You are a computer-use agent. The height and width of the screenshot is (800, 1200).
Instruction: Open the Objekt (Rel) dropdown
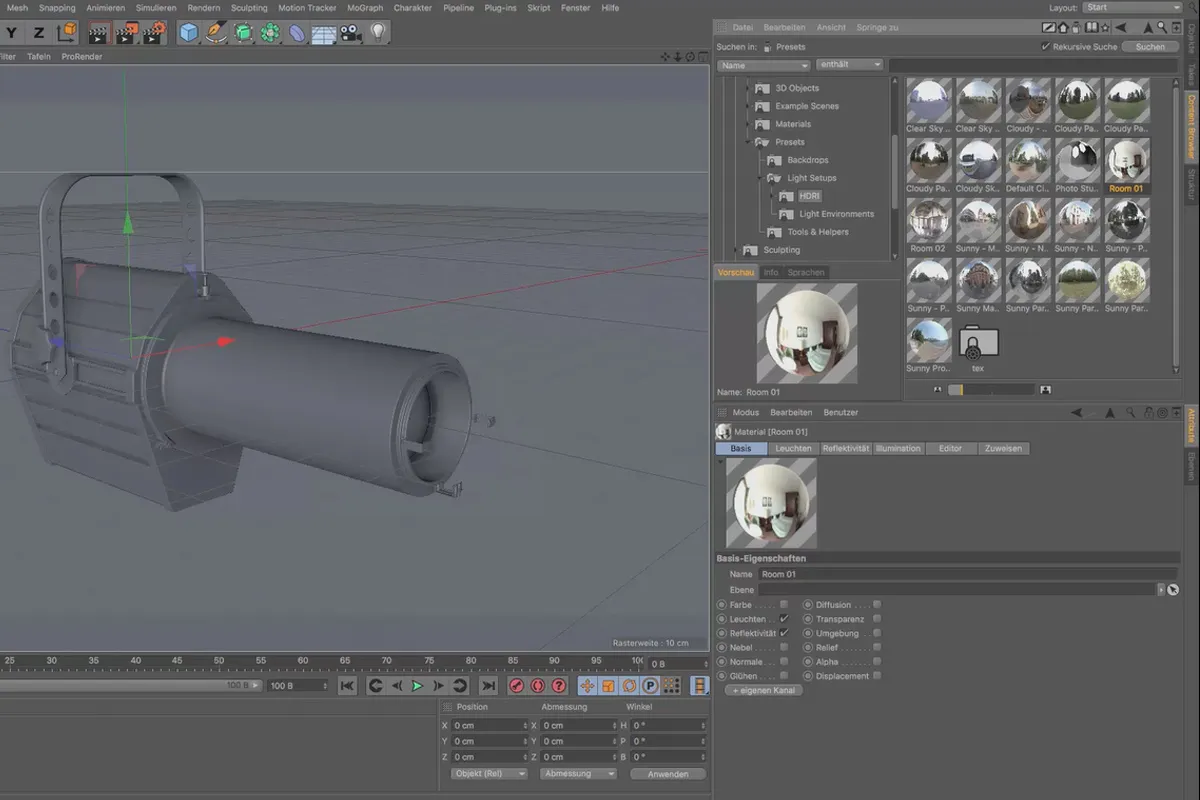coord(490,774)
